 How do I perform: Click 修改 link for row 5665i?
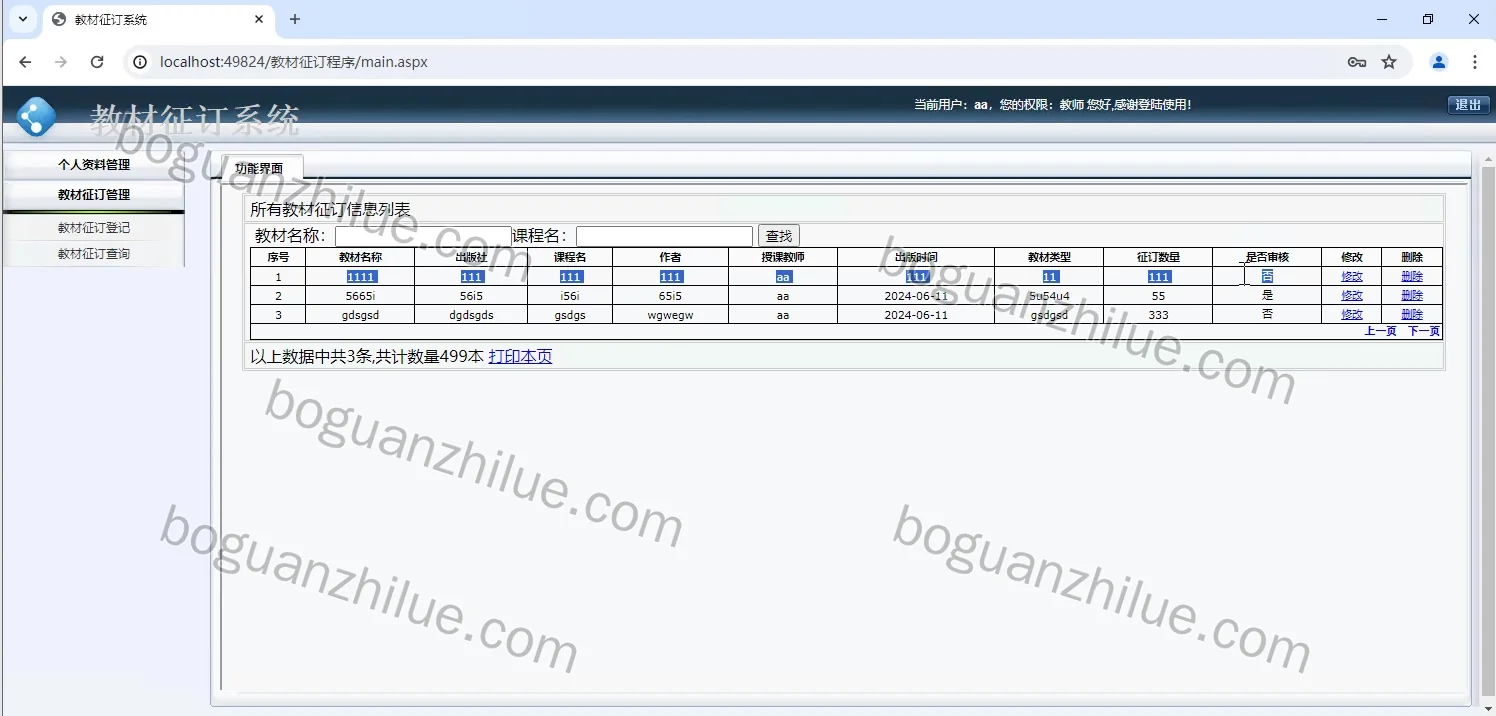pyautogui.click(x=1352, y=296)
